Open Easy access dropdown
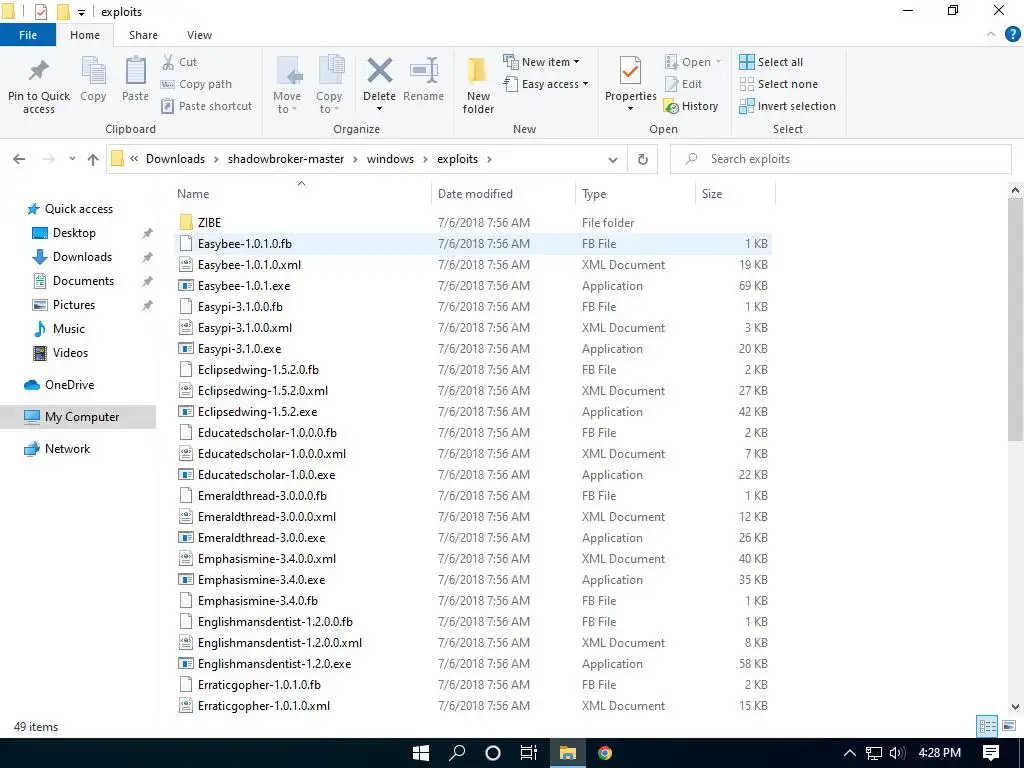The image size is (1024, 768). tap(546, 84)
